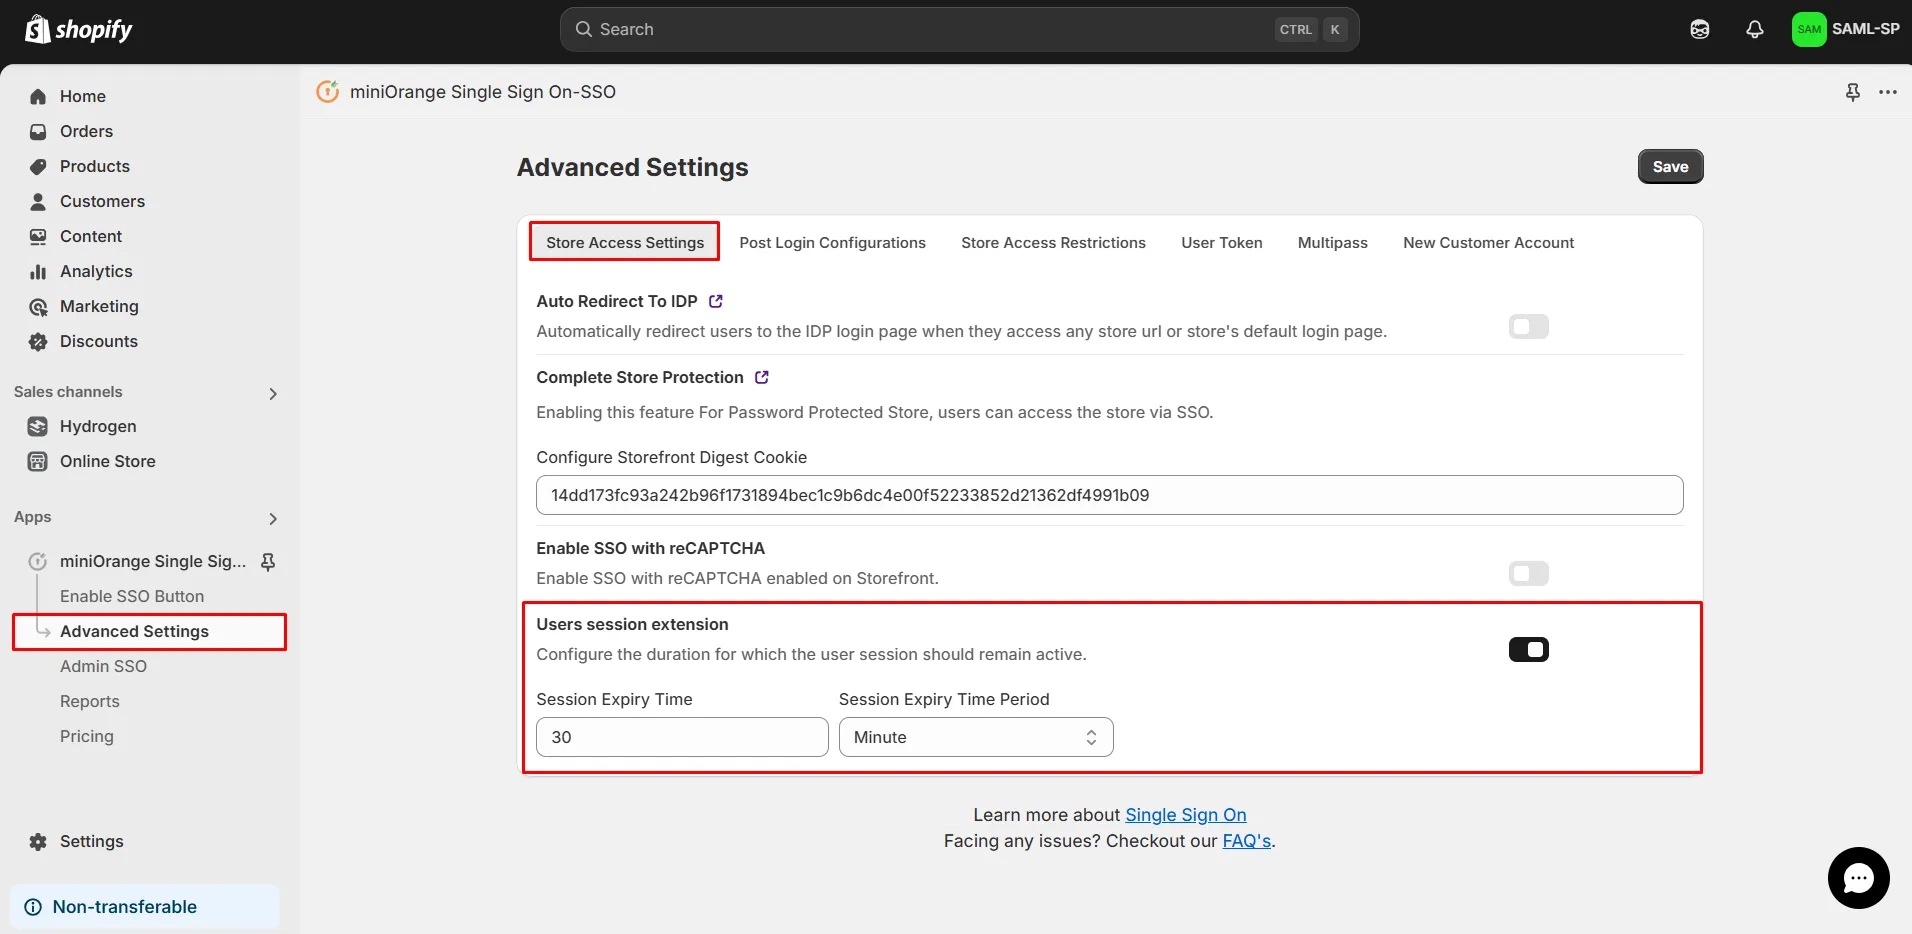This screenshot has height=934, width=1912.
Task: Switch to Post Login Configurations tab
Action: [833, 243]
